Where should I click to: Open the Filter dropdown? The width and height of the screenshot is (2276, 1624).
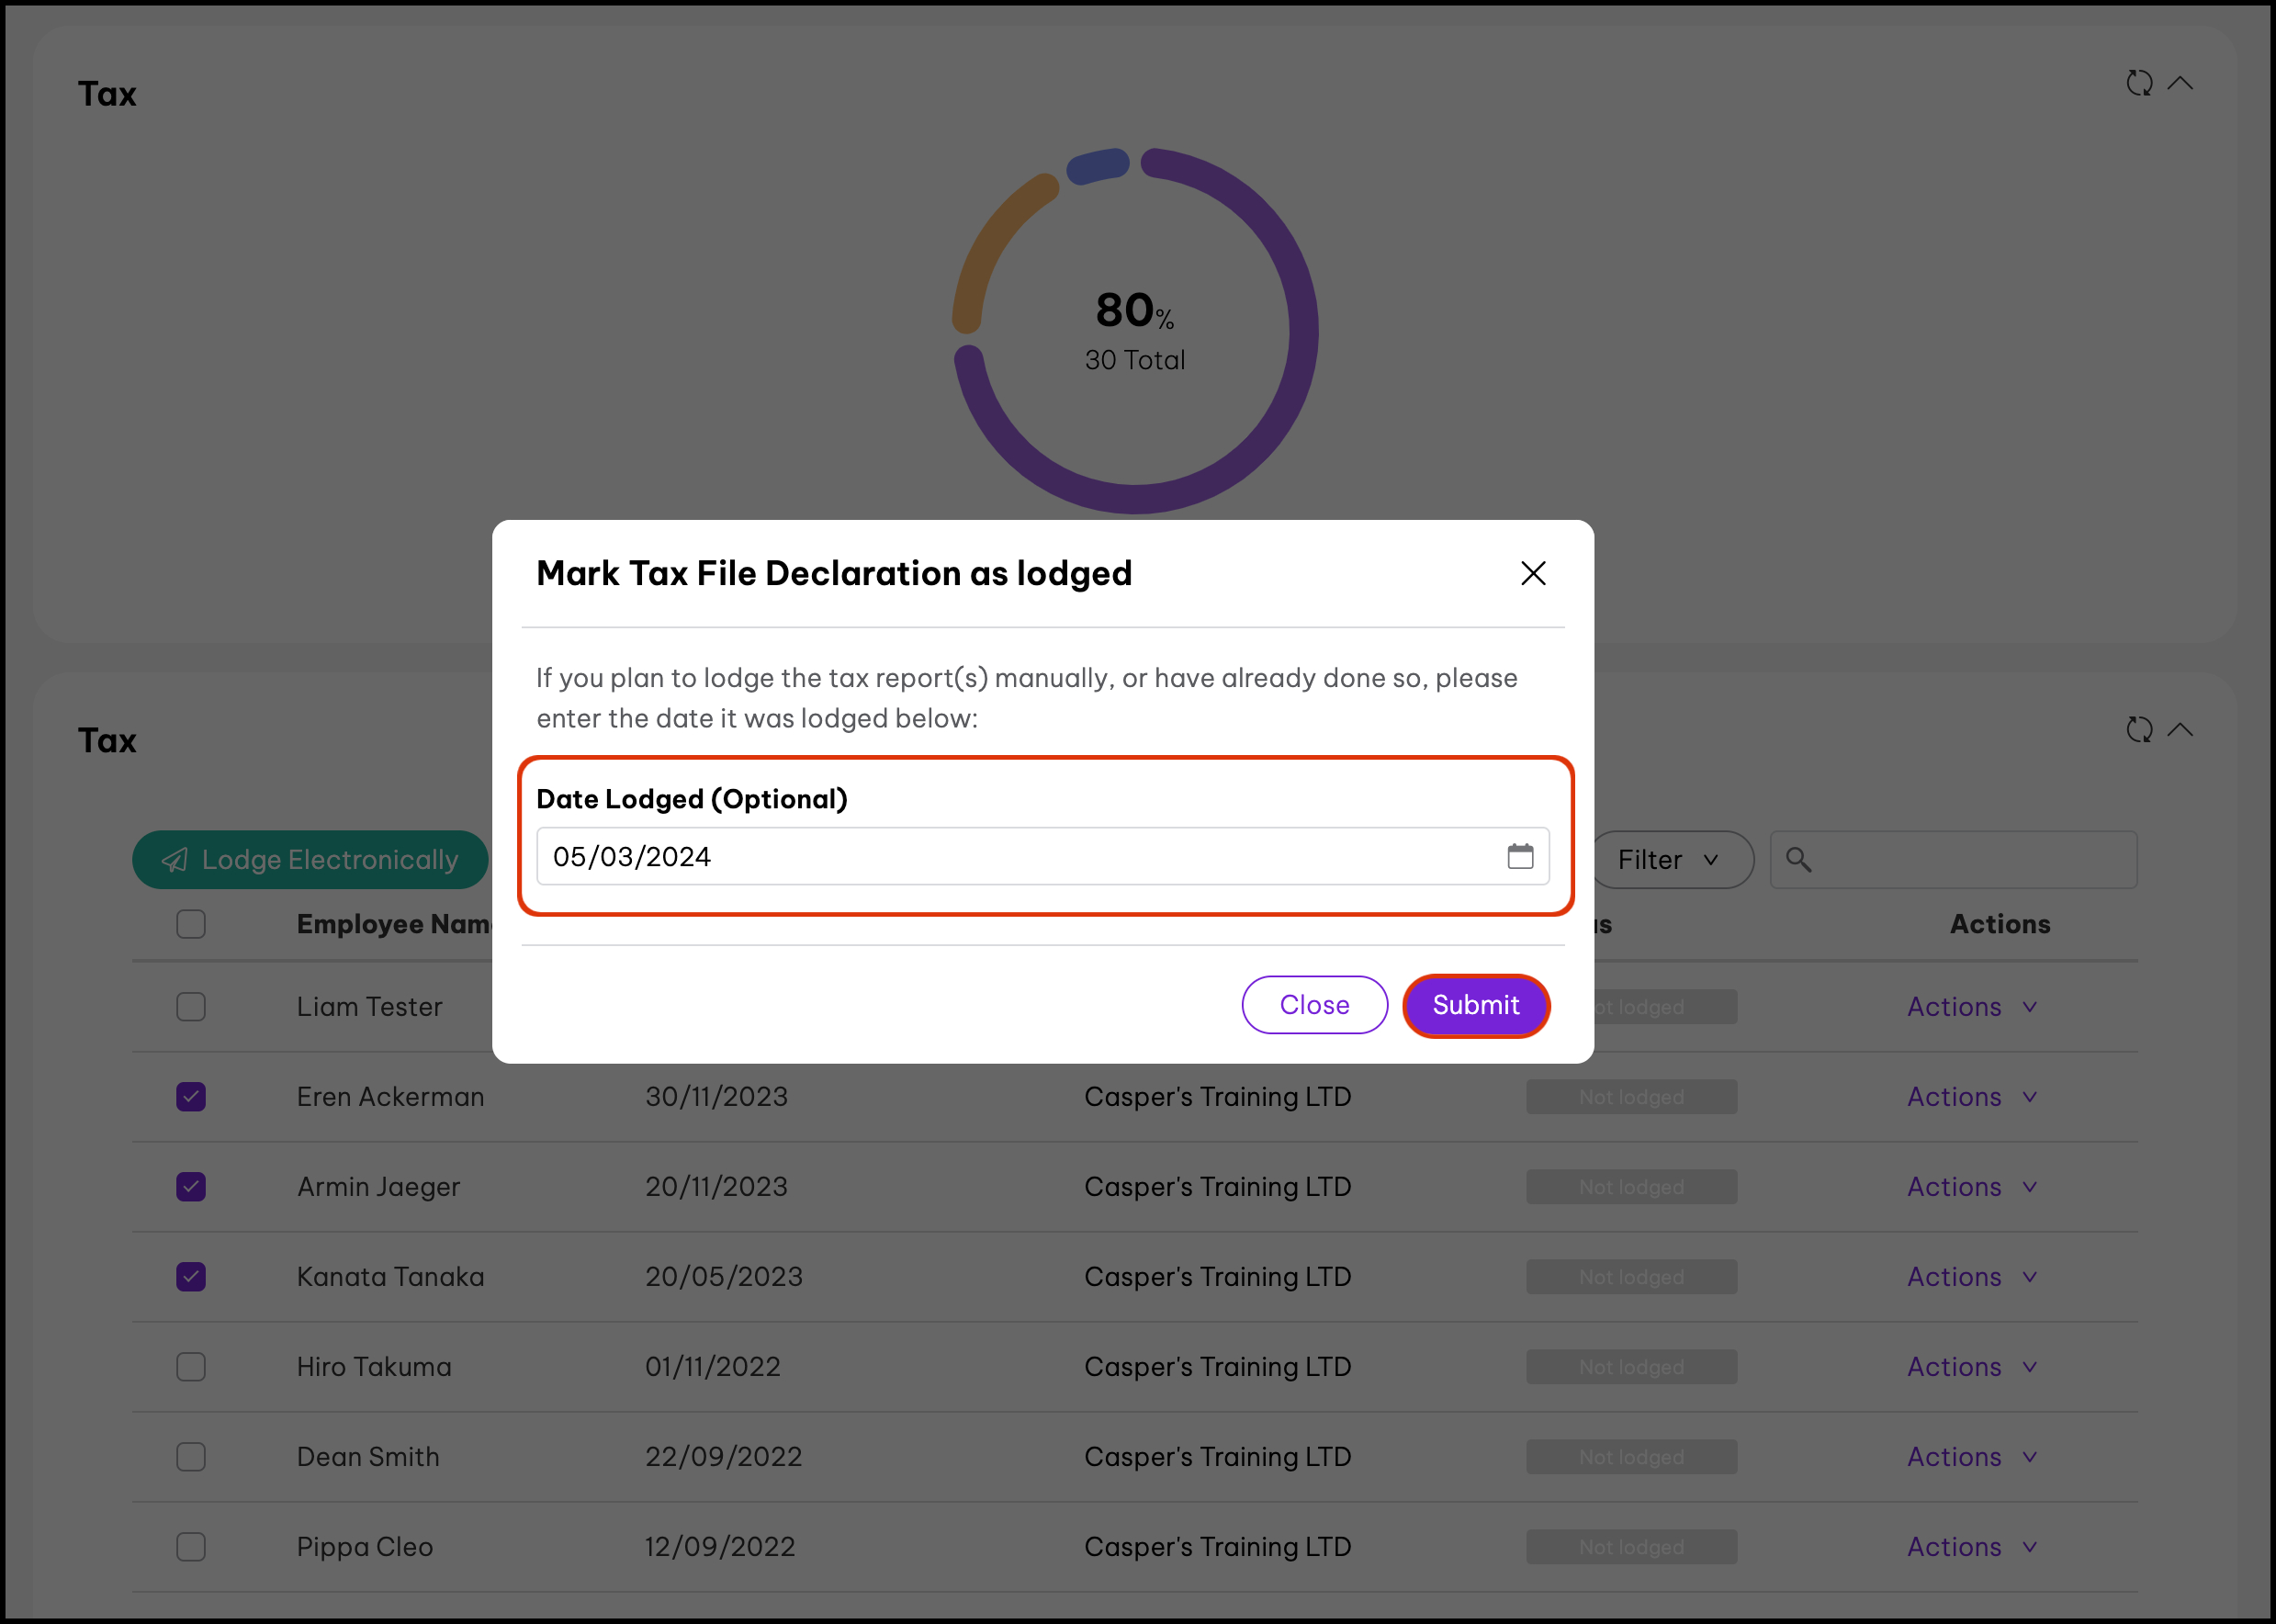click(1668, 860)
